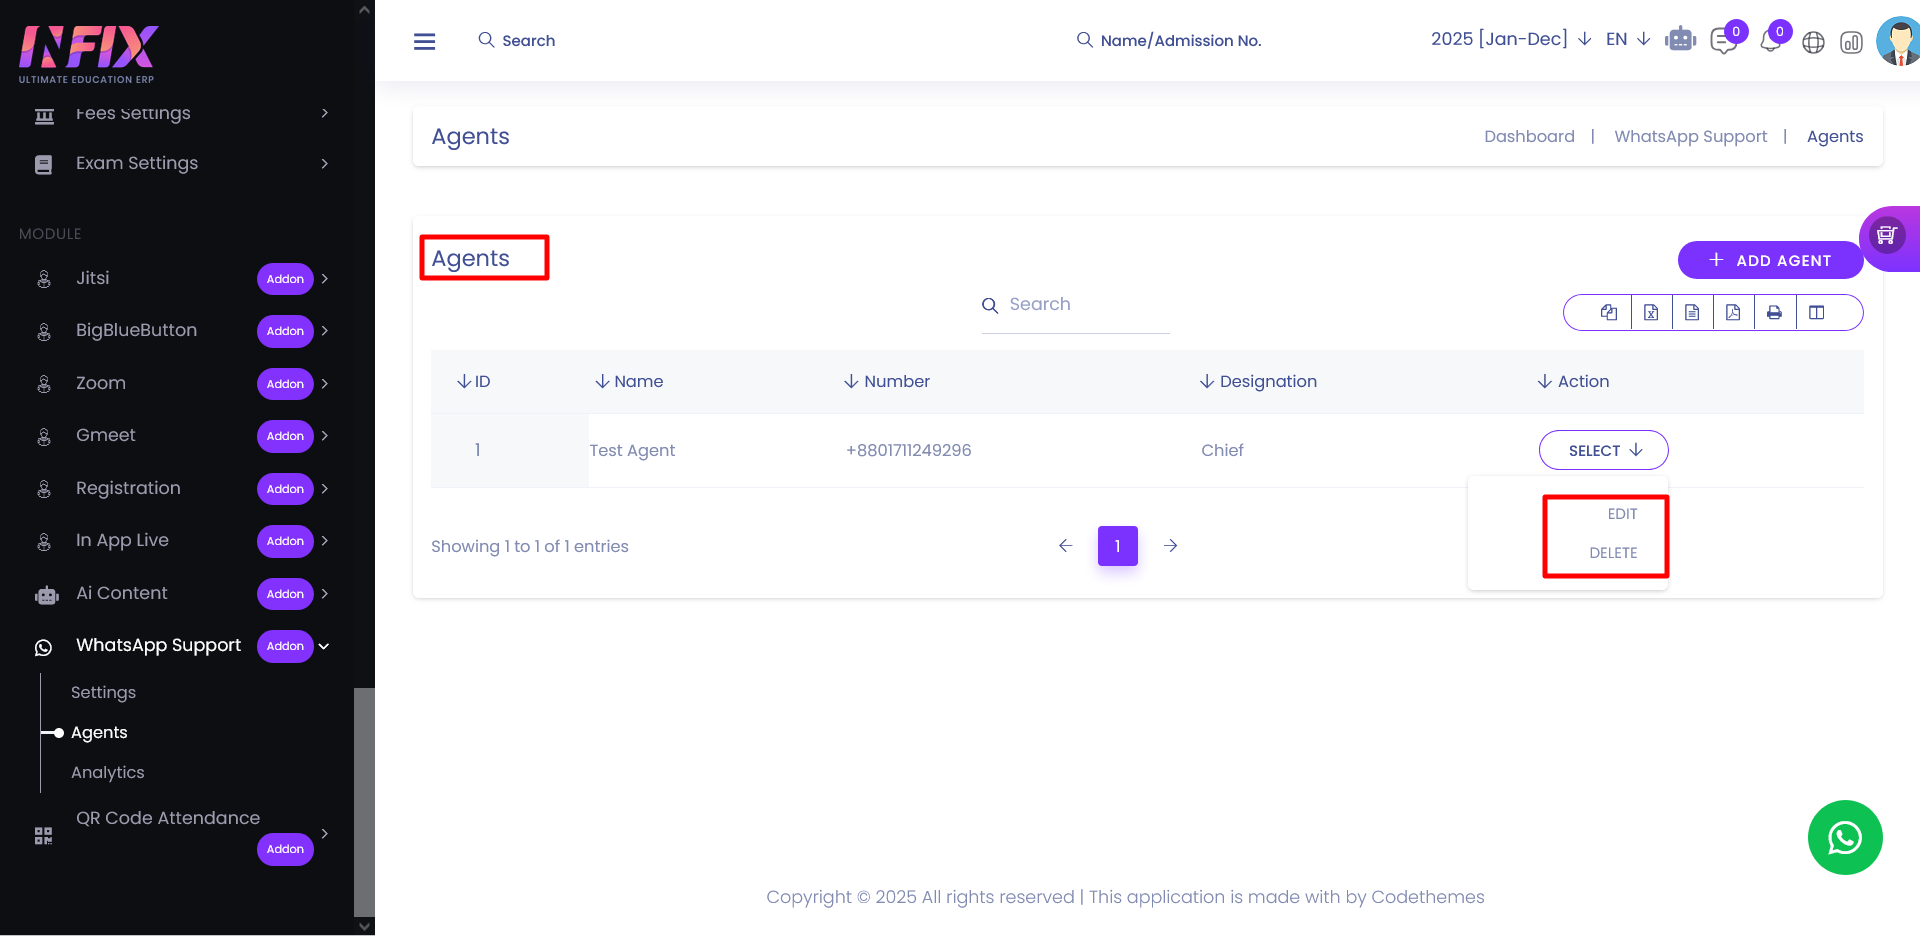Viewport: 1920px width, 936px height.
Task: Click the Add Agent button
Action: pyautogui.click(x=1769, y=260)
